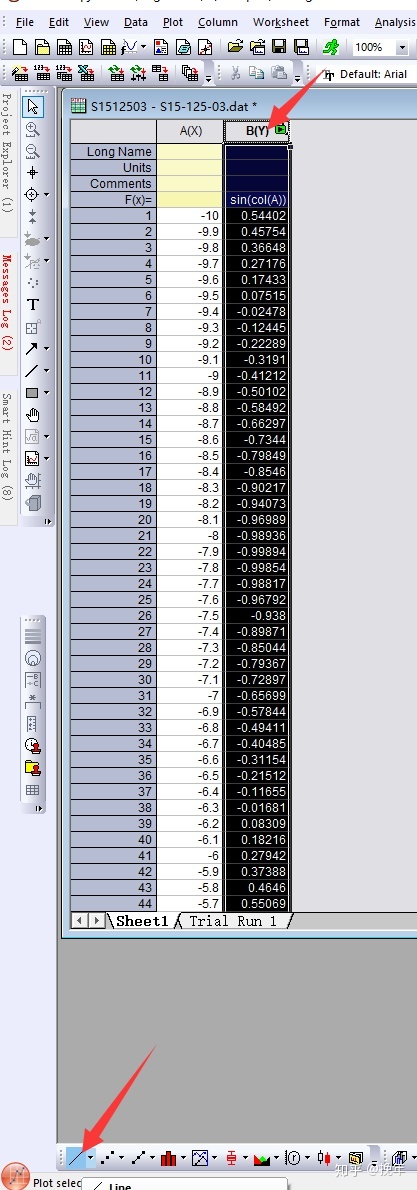Image resolution: width=417 pixels, height=1190 pixels.
Task: Click the Default: Arial font box
Action: point(368,74)
